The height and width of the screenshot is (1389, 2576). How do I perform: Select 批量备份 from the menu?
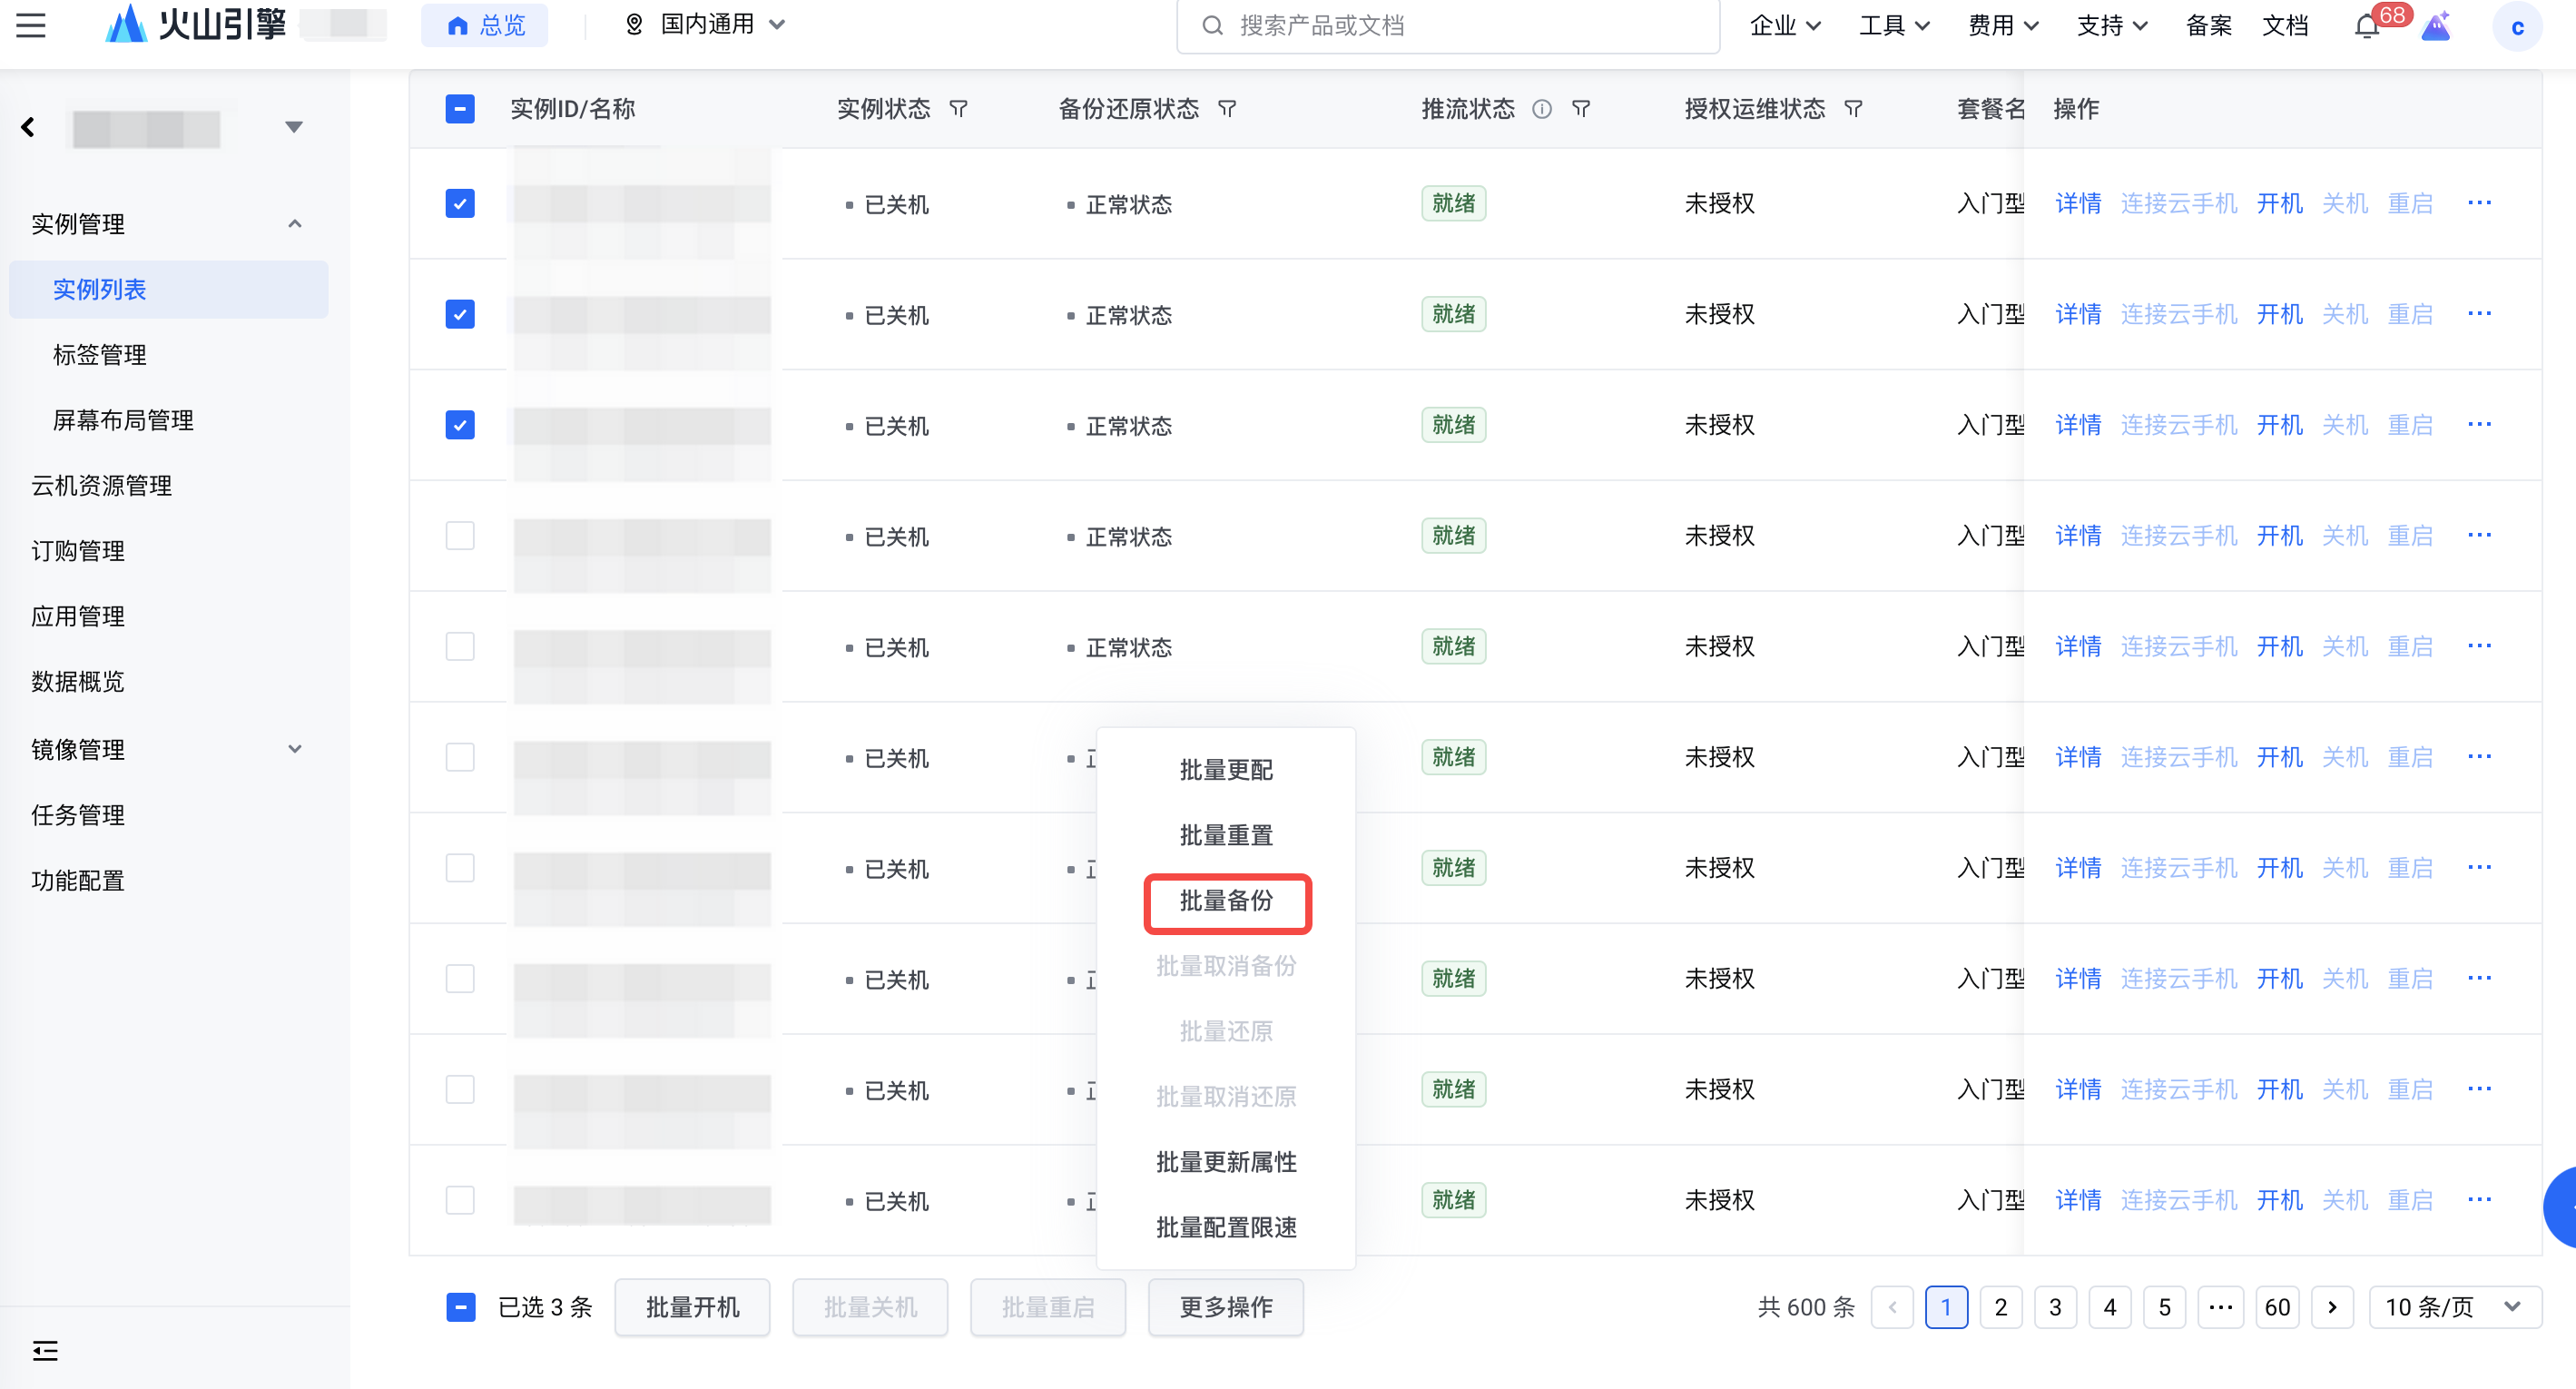1226,901
